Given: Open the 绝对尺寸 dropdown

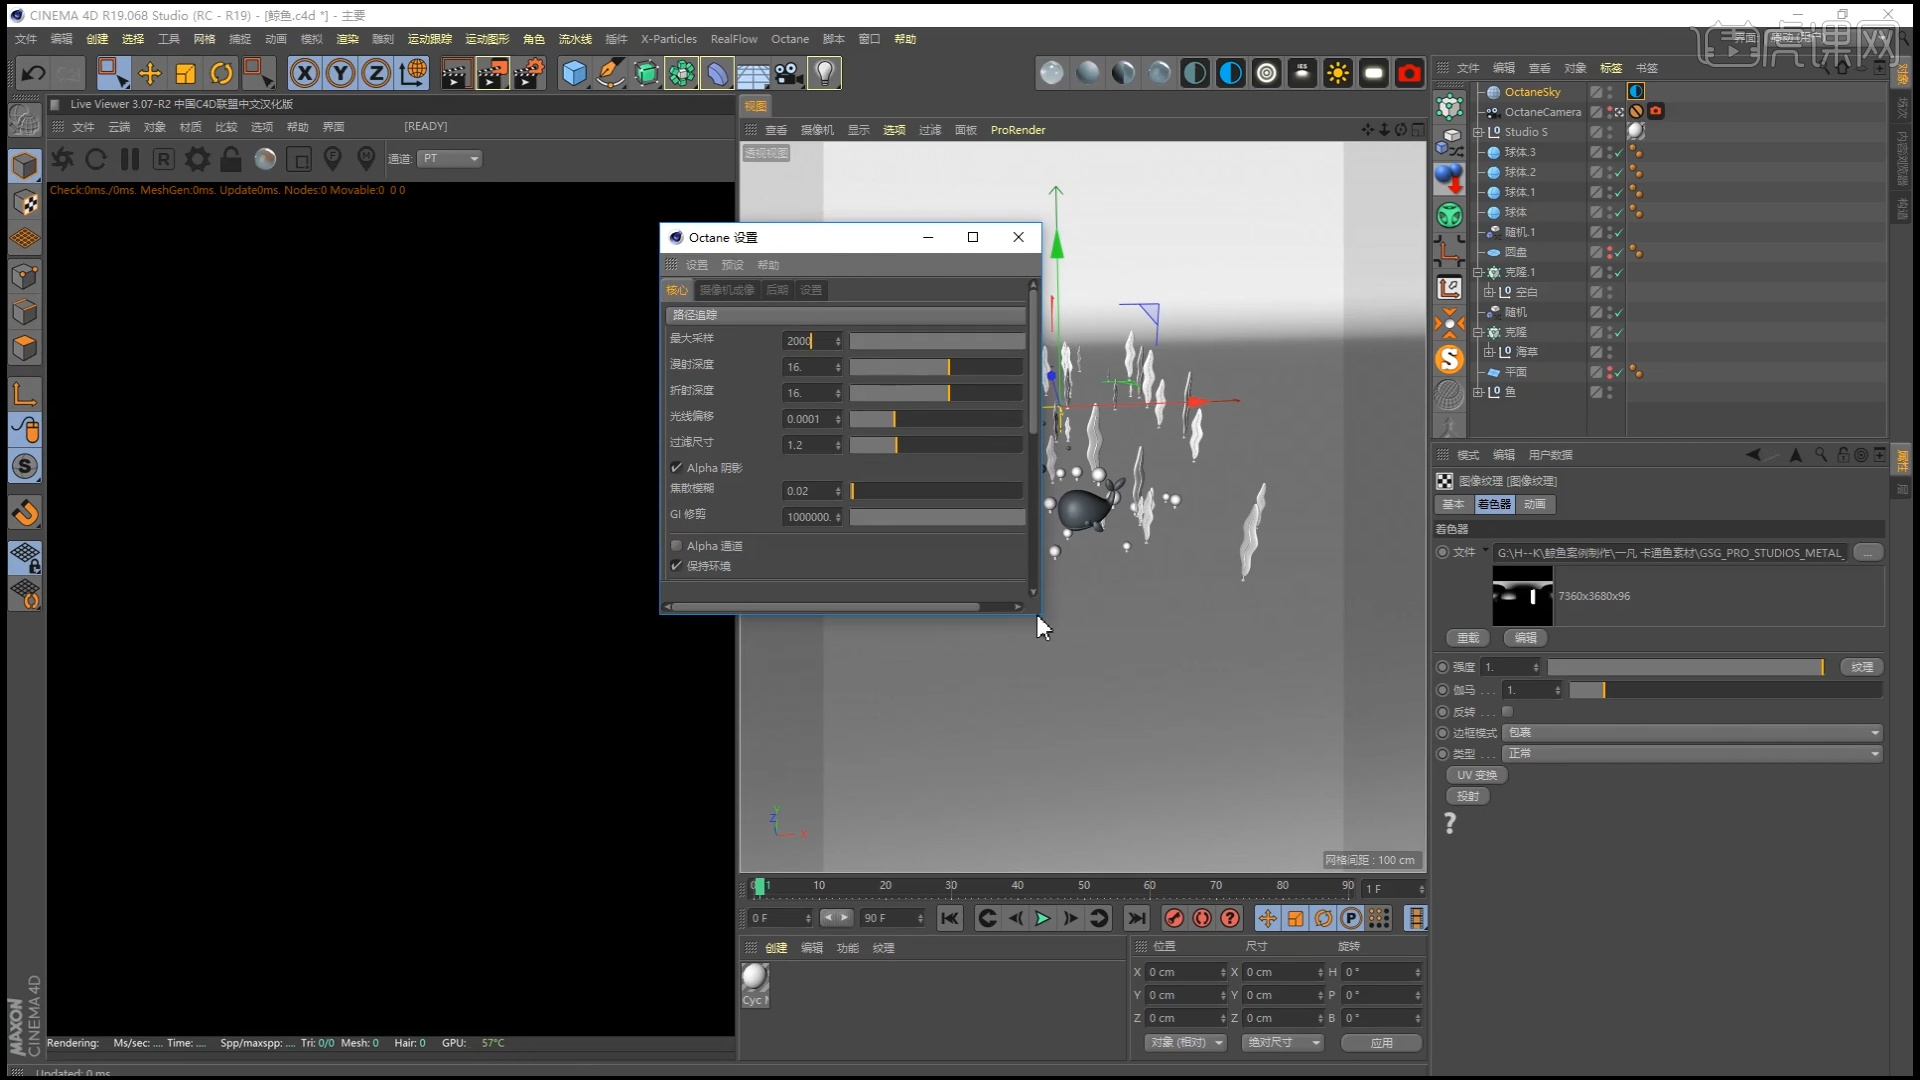Looking at the screenshot, I should tap(1284, 1043).
